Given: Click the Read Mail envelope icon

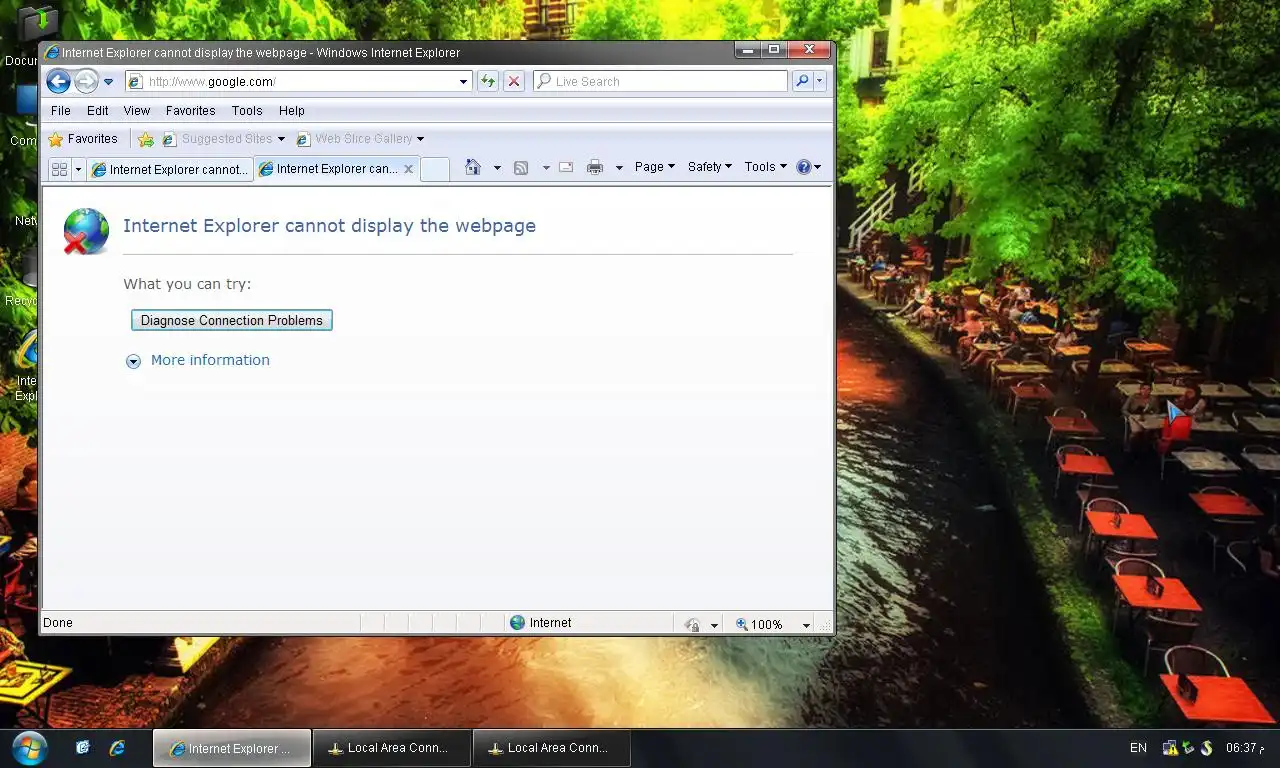Looking at the screenshot, I should pyautogui.click(x=565, y=167).
